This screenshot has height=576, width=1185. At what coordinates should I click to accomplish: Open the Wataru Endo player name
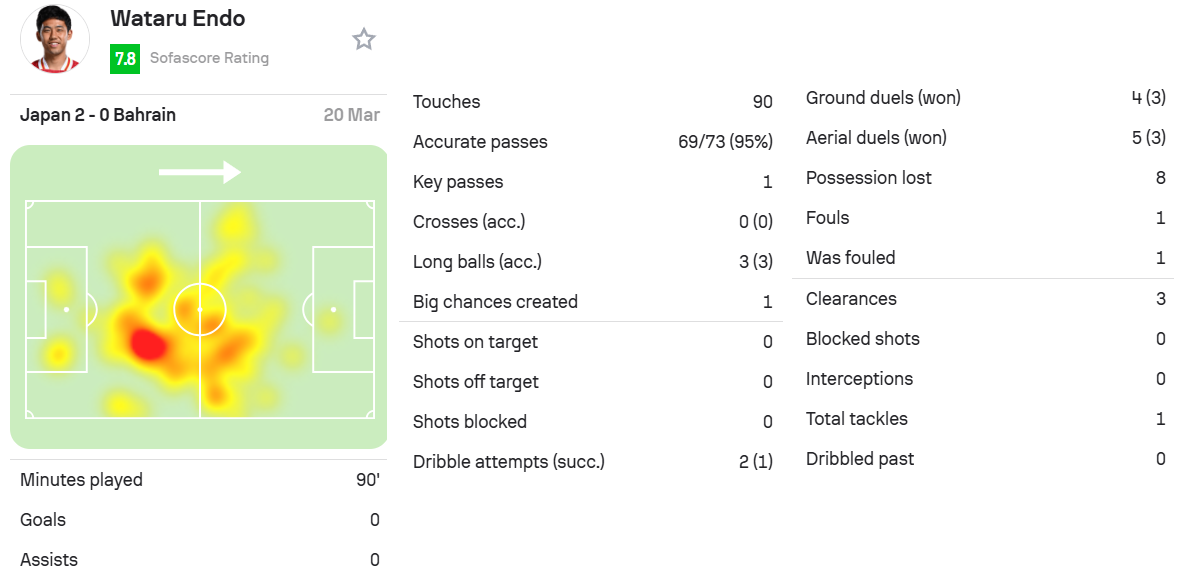pos(178,18)
